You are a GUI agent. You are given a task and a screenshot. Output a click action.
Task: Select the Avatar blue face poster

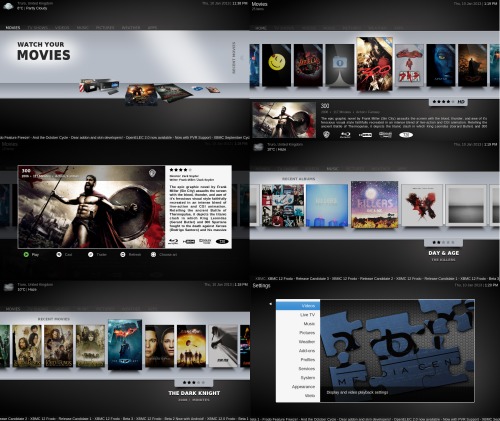point(441,65)
